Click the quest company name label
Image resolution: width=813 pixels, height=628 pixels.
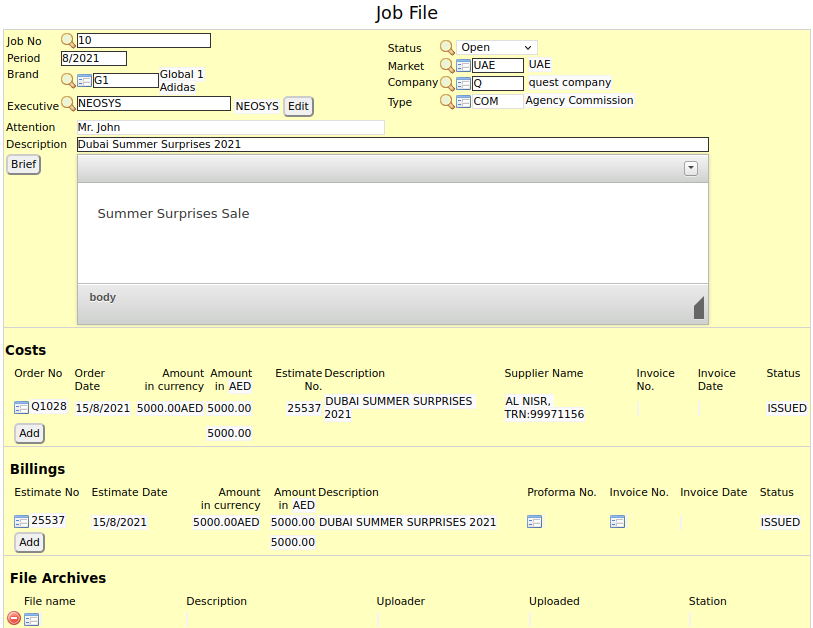tap(570, 82)
